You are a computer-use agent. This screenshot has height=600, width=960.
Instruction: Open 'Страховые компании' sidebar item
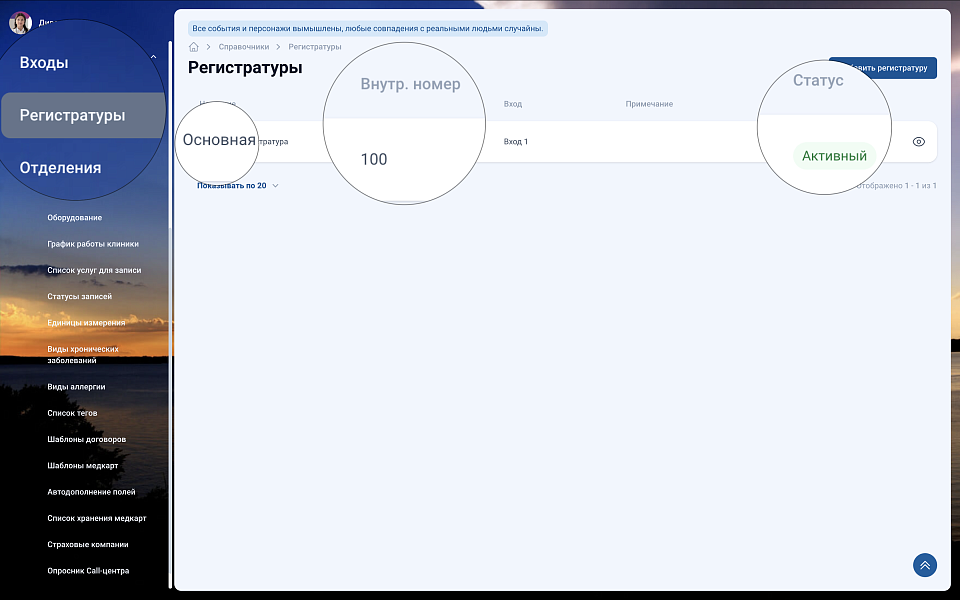(x=88, y=545)
